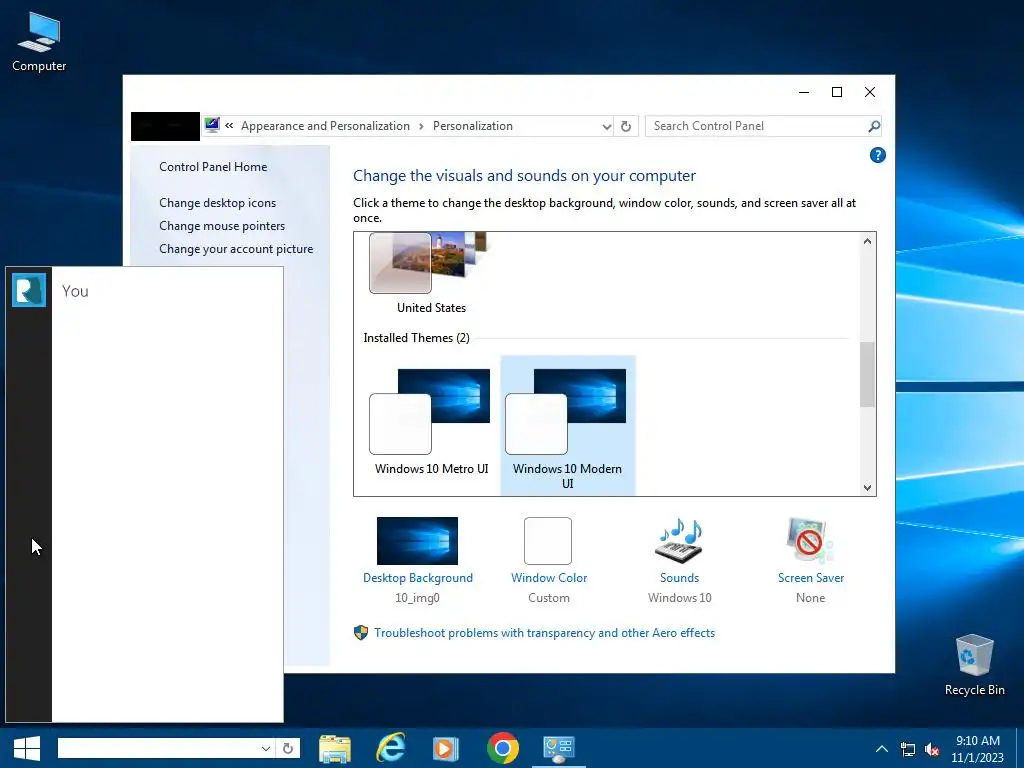Viewport: 1024px width, 768px height.
Task: Click the Desktop Background link
Action: pos(418,578)
